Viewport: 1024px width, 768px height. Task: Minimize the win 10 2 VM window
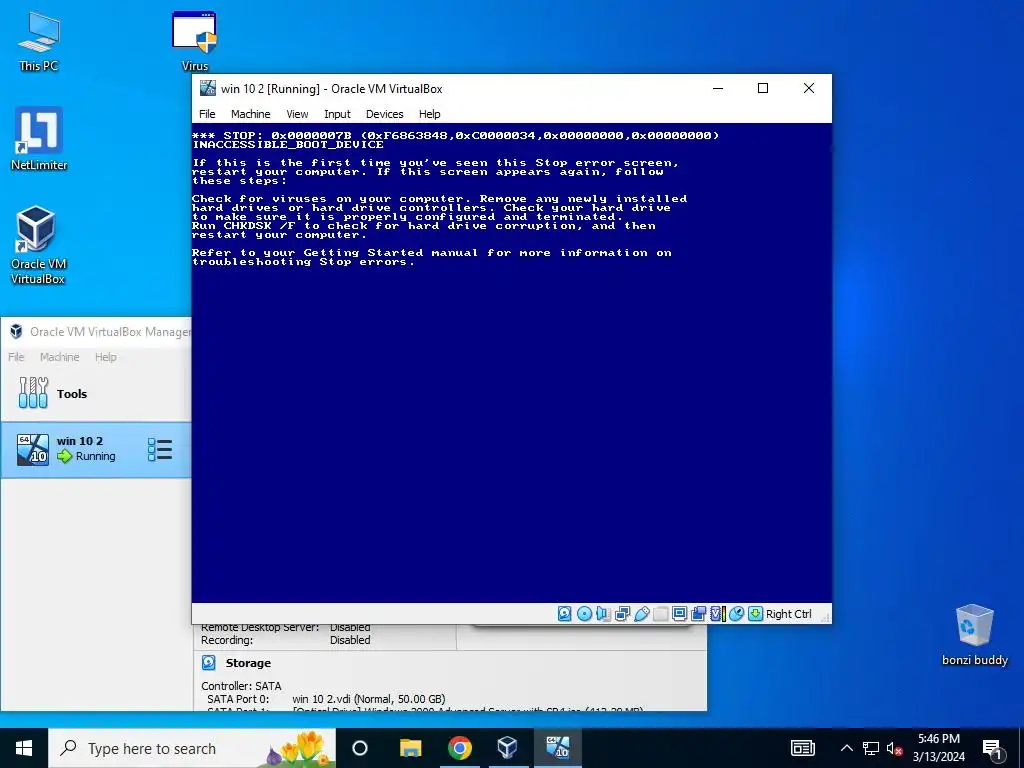[x=718, y=88]
